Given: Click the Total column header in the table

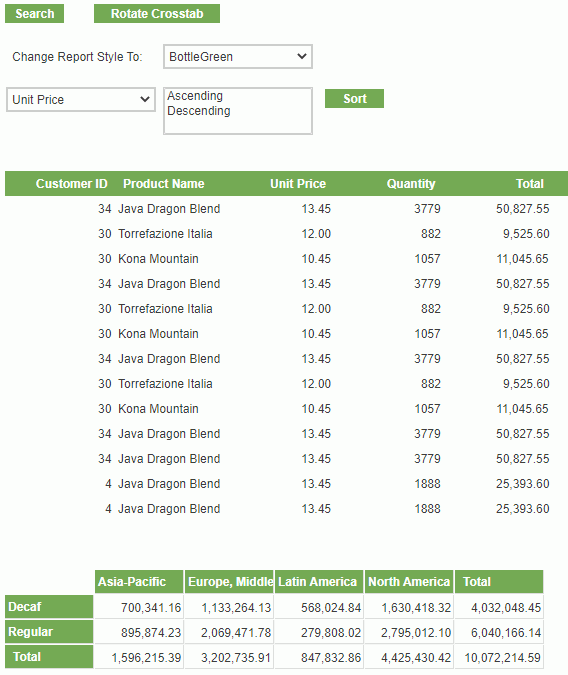Looking at the screenshot, I should [530, 184].
